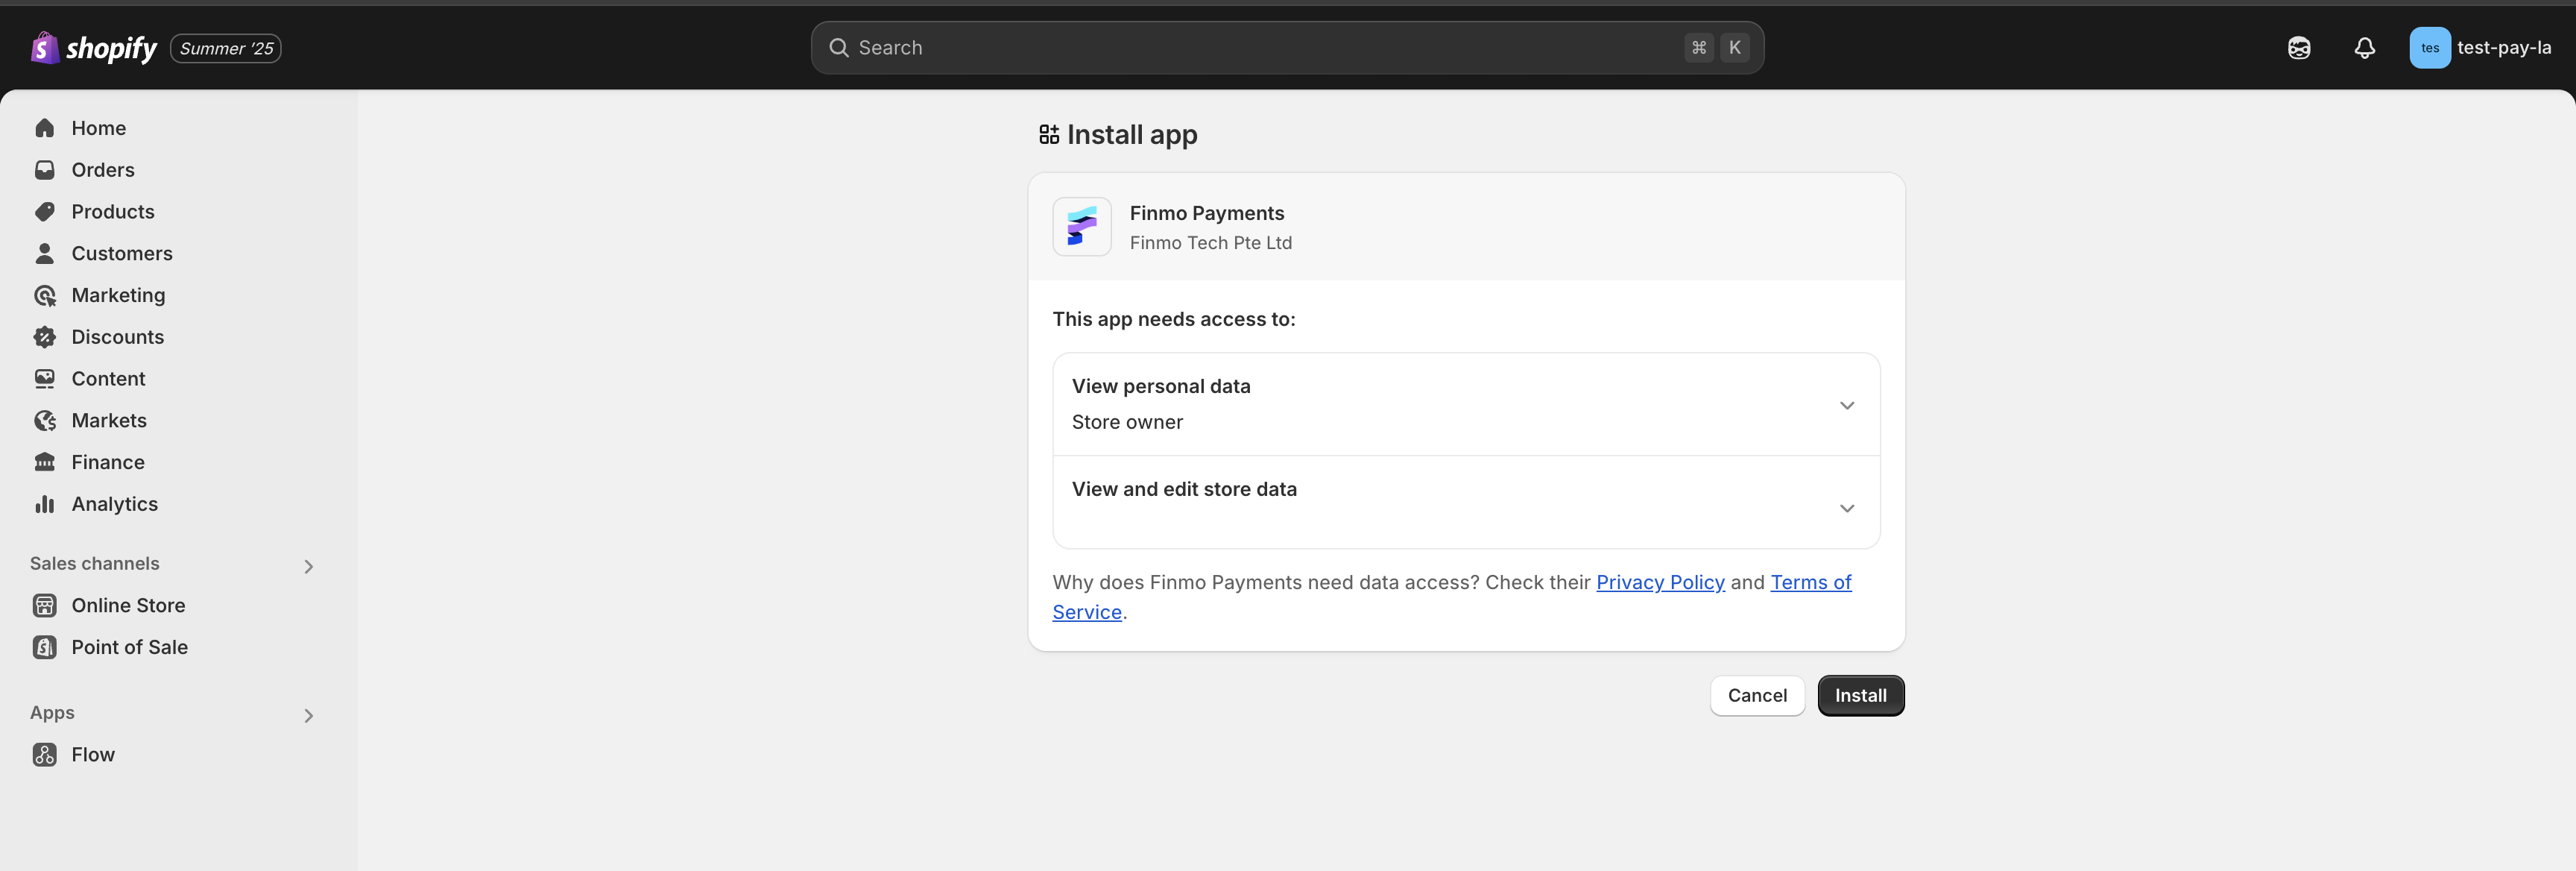2576x871 pixels.
Task: Expand the Apps section chevron
Action: pyautogui.click(x=309, y=716)
